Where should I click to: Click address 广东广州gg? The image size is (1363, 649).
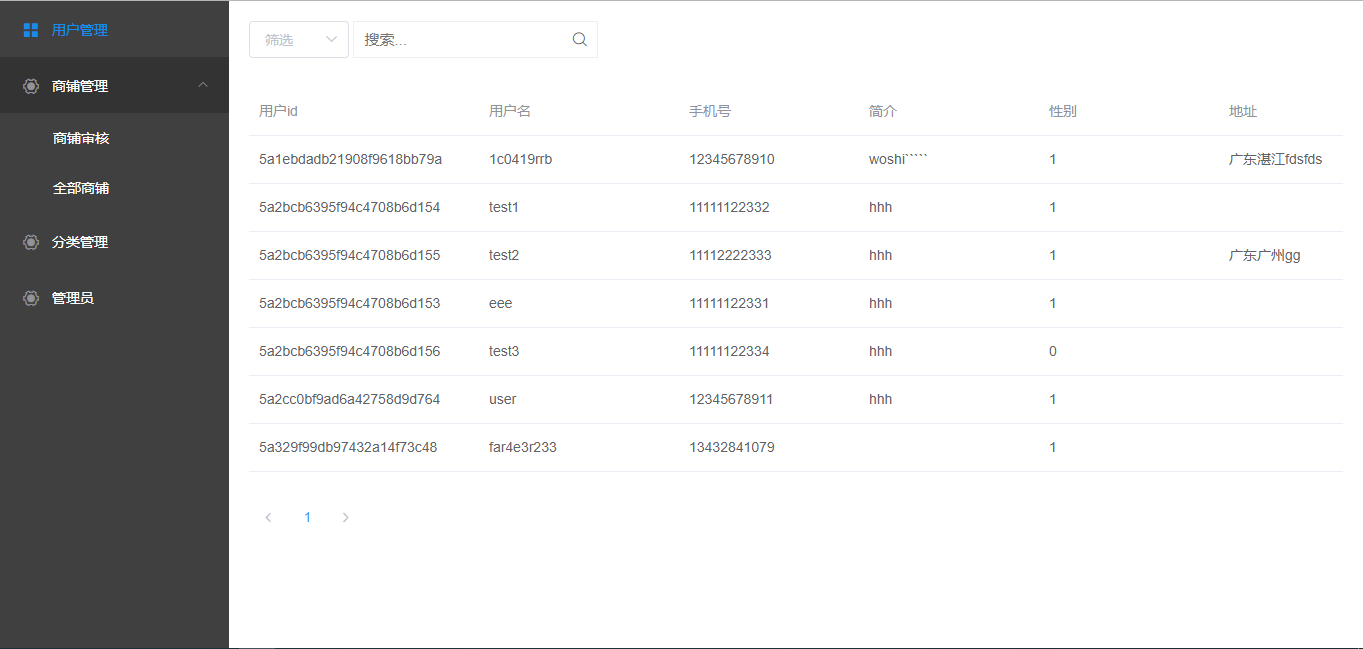click(1265, 255)
